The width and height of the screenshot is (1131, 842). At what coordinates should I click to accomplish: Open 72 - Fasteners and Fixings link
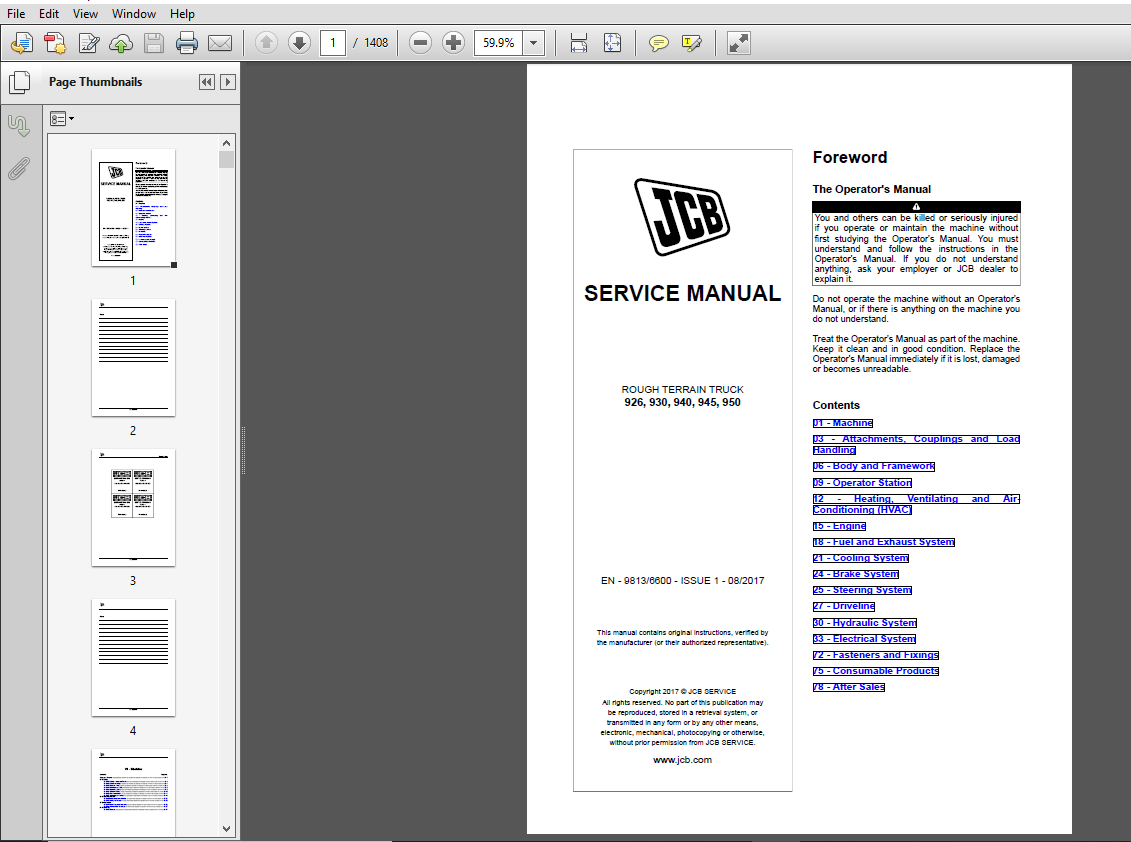pyautogui.click(x=876, y=655)
